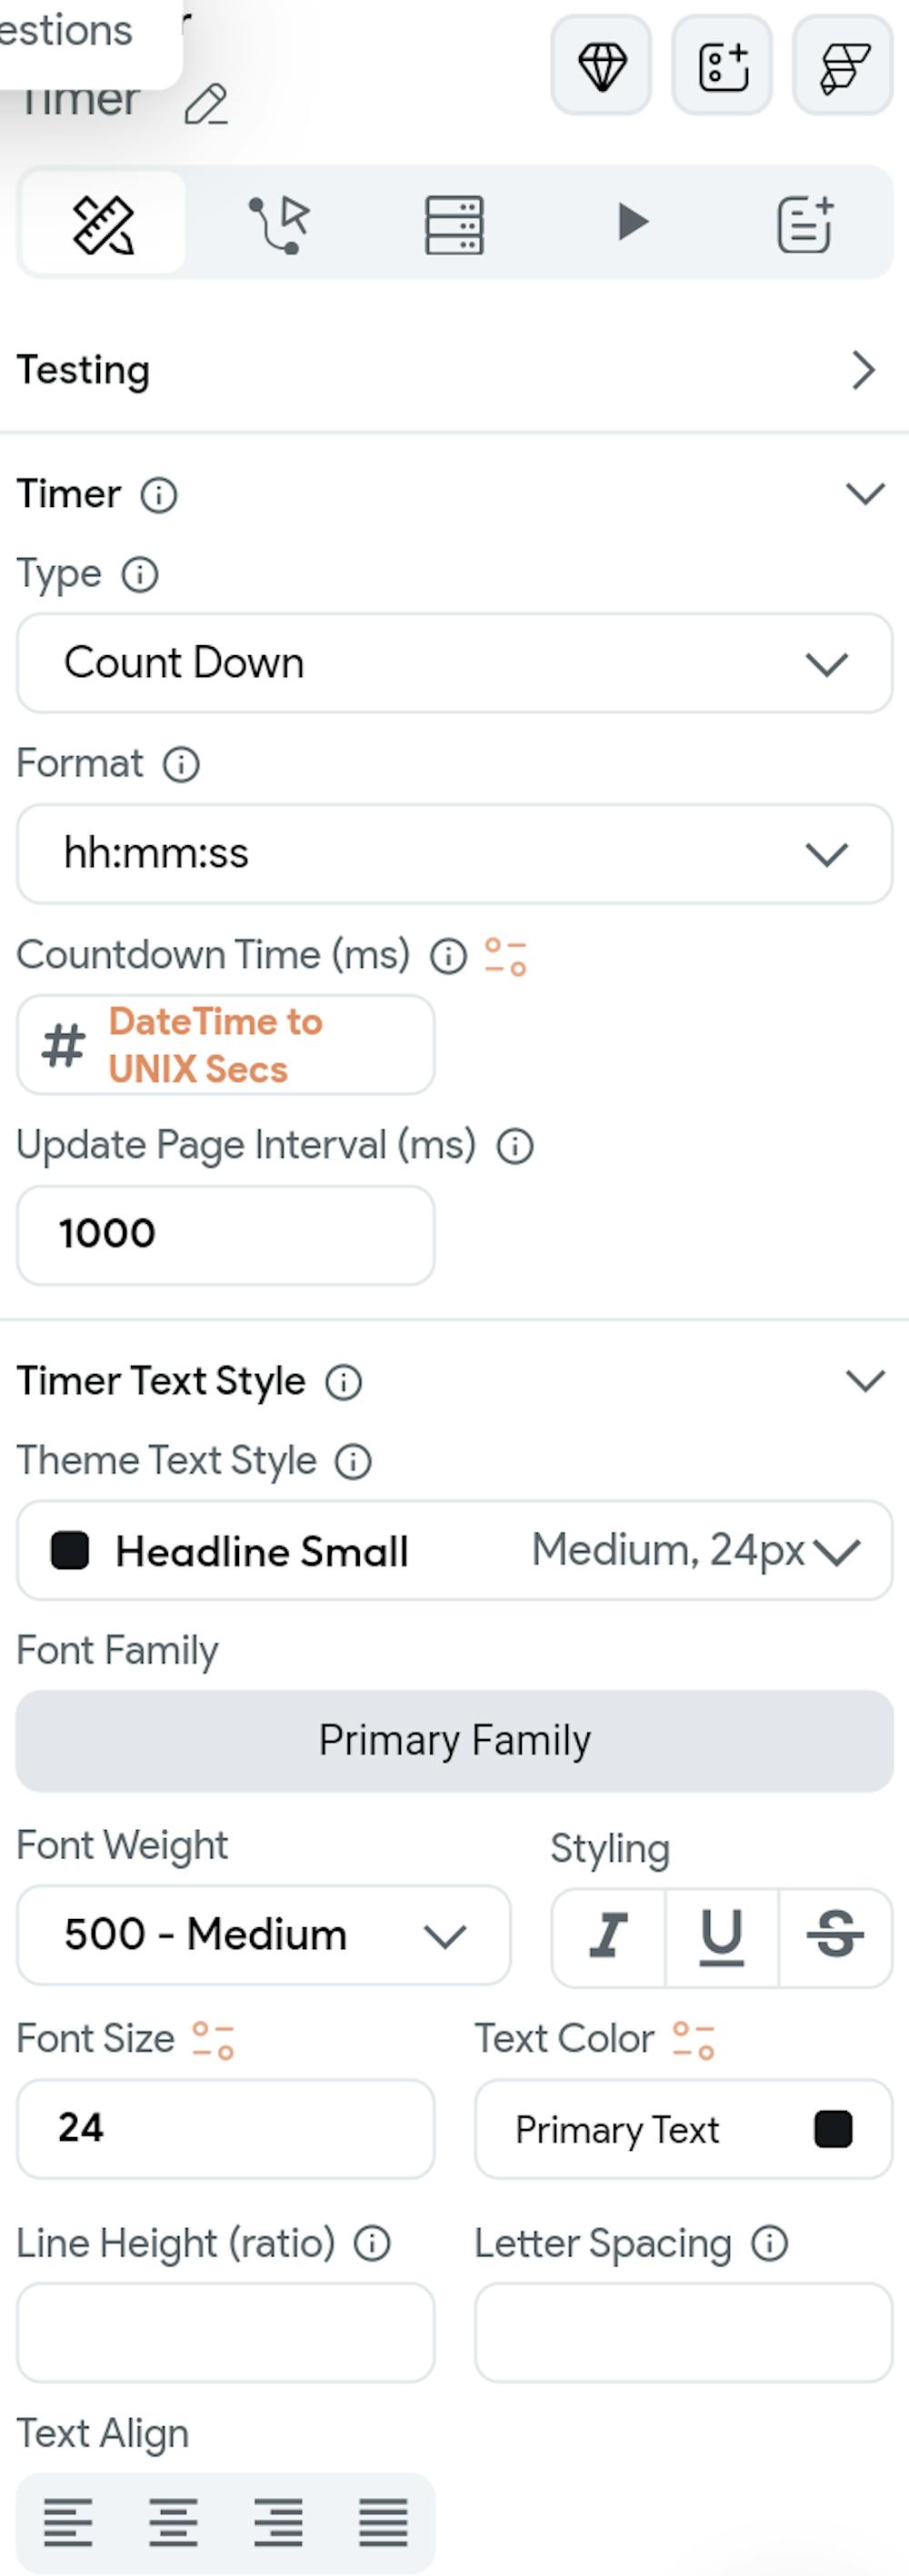Select the Primary Family font button

(454, 1740)
